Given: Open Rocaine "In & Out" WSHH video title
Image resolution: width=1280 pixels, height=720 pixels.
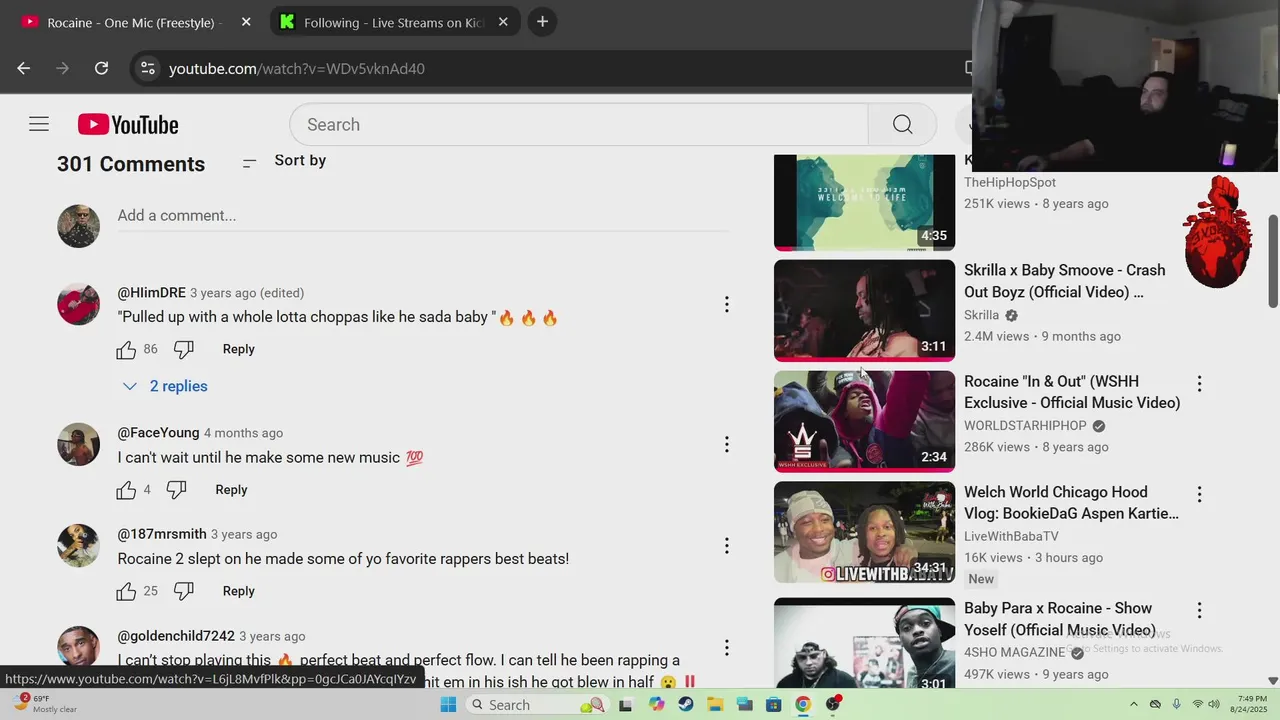Looking at the screenshot, I should [1072, 392].
